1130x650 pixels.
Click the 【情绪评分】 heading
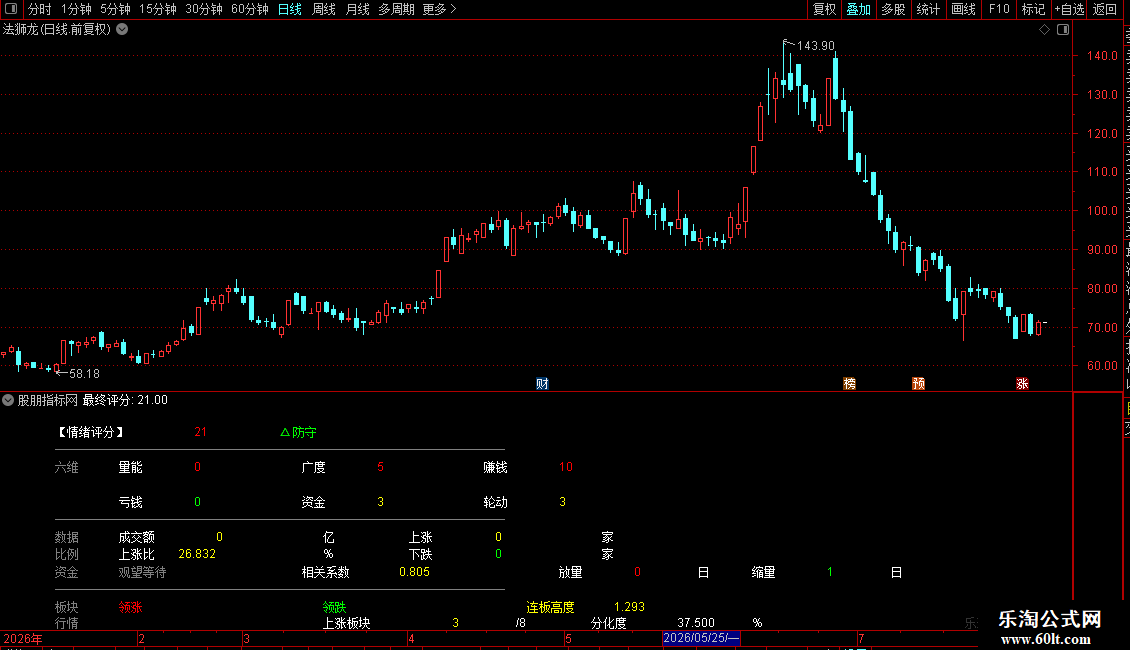90,432
